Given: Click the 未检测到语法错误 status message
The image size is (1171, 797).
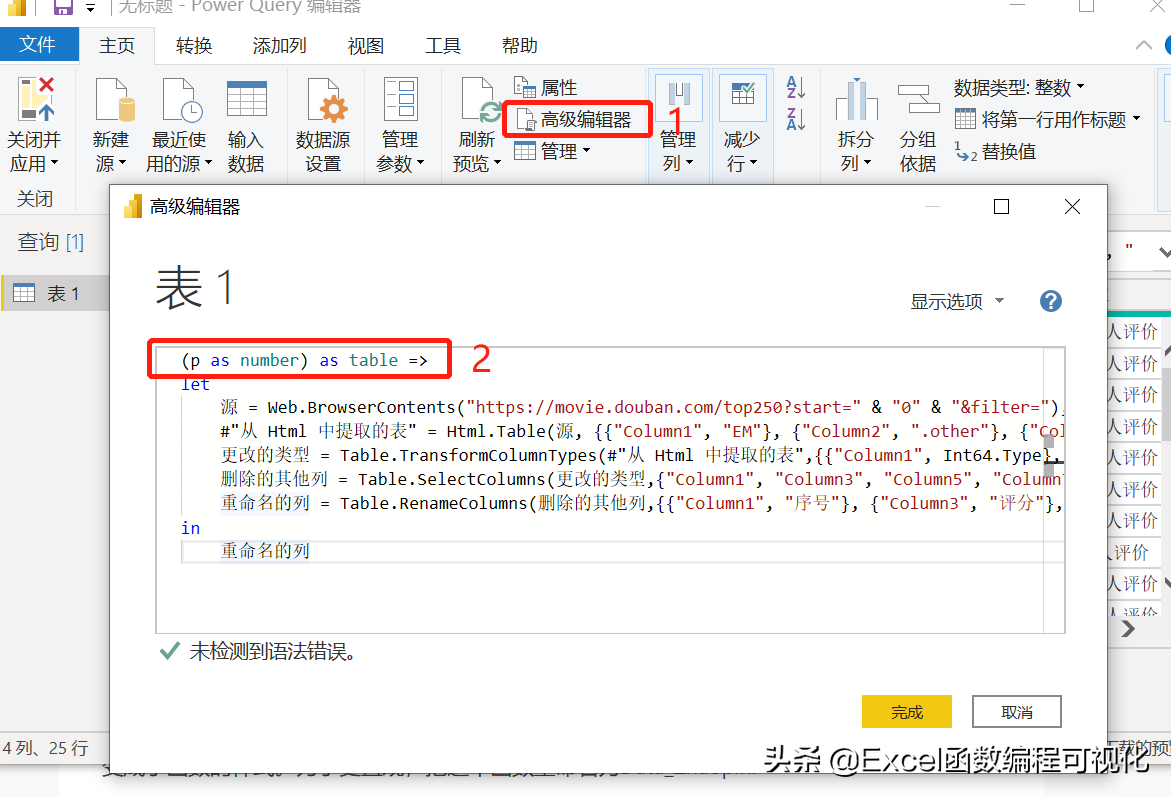Looking at the screenshot, I should pos(272,651).
